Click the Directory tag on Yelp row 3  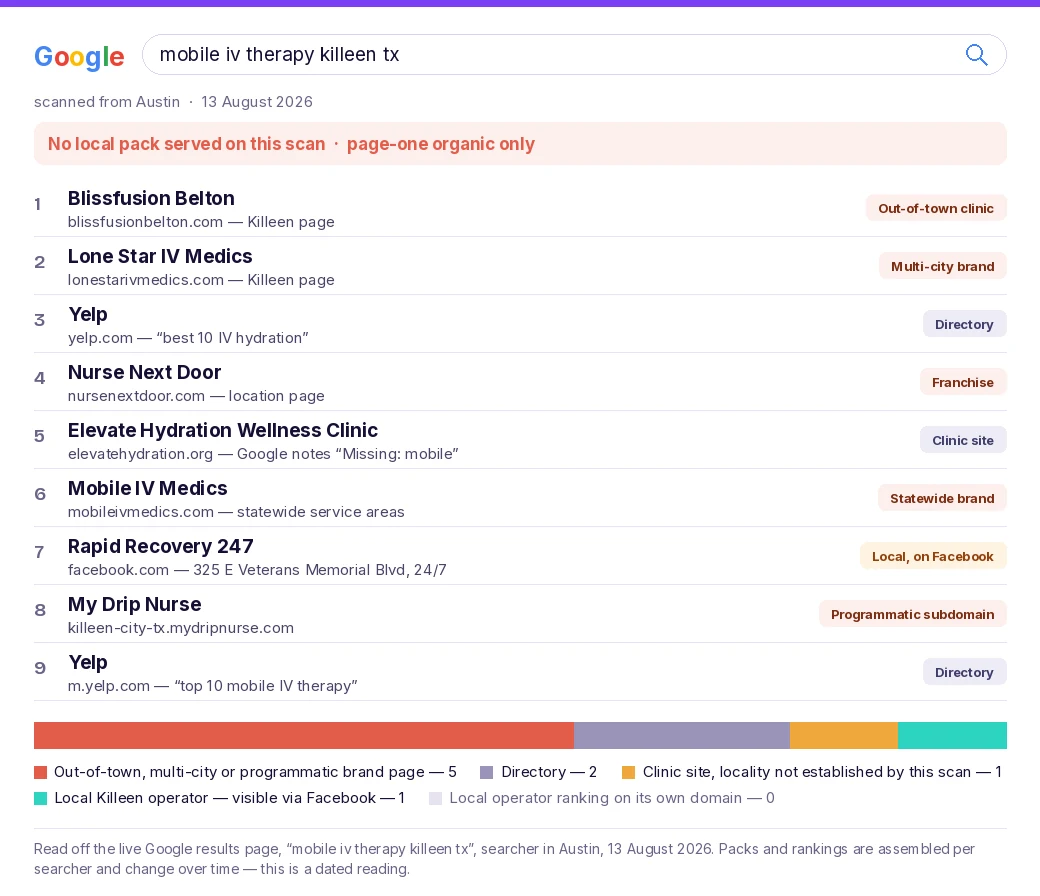(964, 324)
